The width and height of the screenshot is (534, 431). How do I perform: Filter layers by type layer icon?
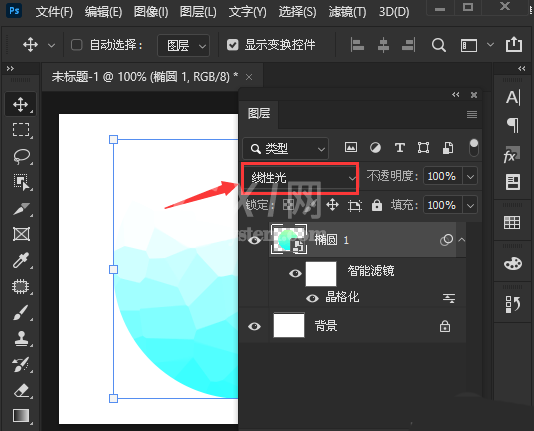tap(399, 148)
